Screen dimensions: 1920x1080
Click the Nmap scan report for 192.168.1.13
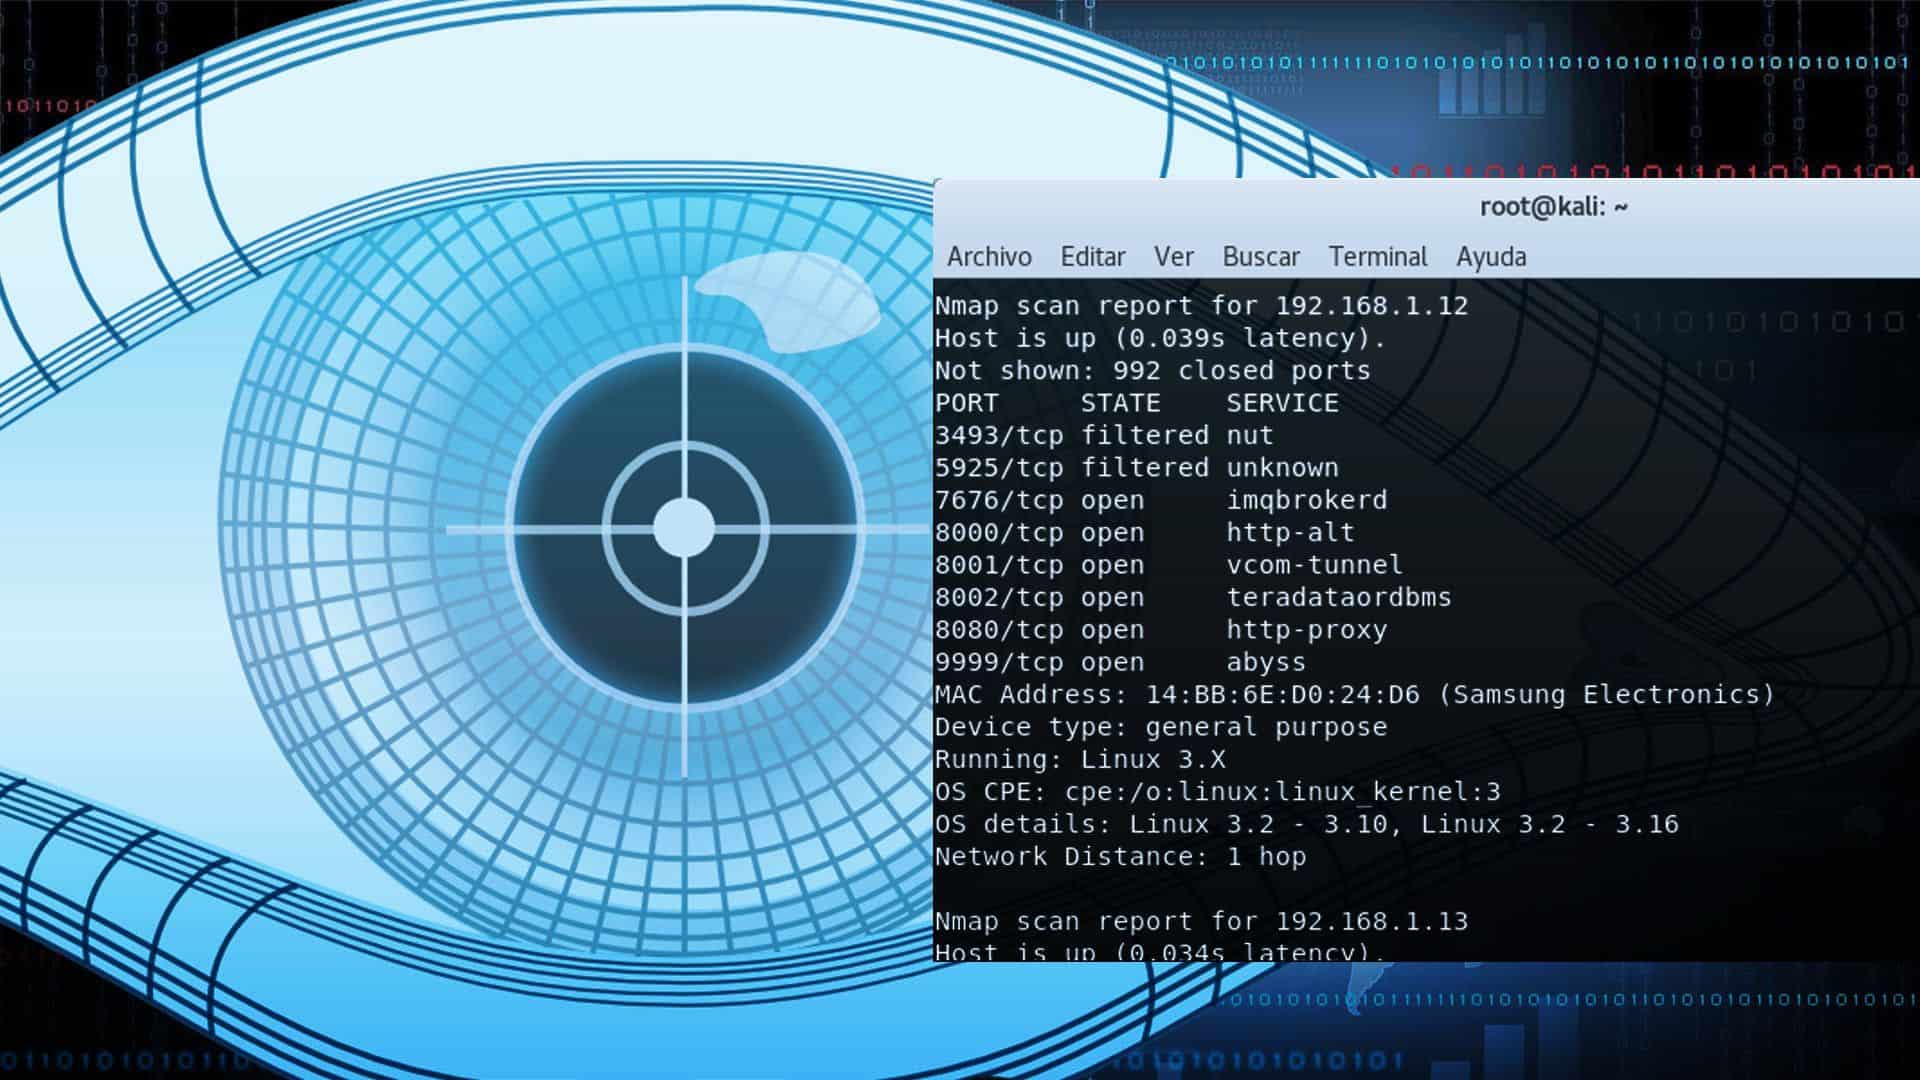pos(1200,921)
